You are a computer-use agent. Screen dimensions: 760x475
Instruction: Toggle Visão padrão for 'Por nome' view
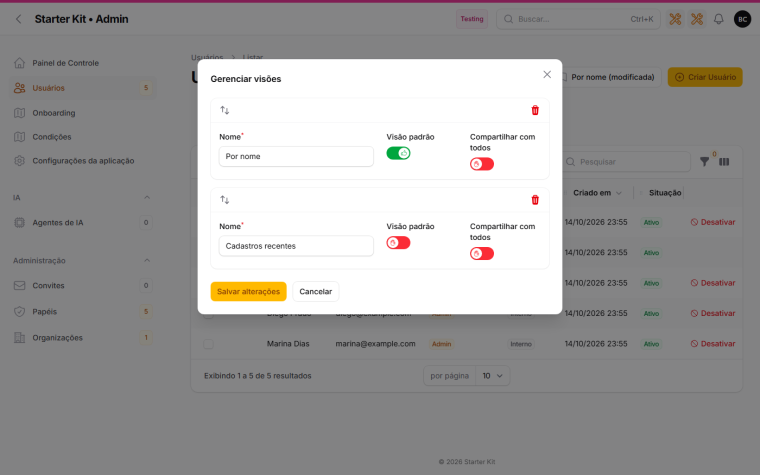click(398, 153)
